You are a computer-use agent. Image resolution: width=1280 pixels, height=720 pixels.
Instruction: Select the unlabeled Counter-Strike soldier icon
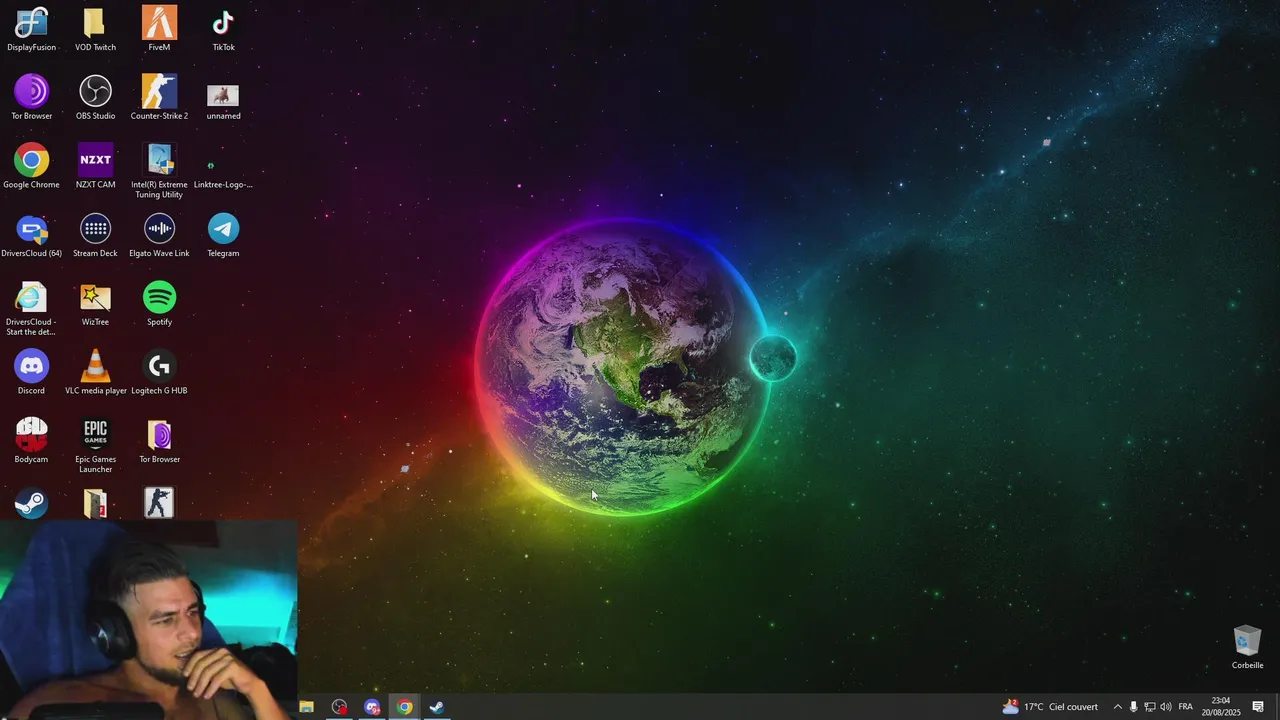159,503
